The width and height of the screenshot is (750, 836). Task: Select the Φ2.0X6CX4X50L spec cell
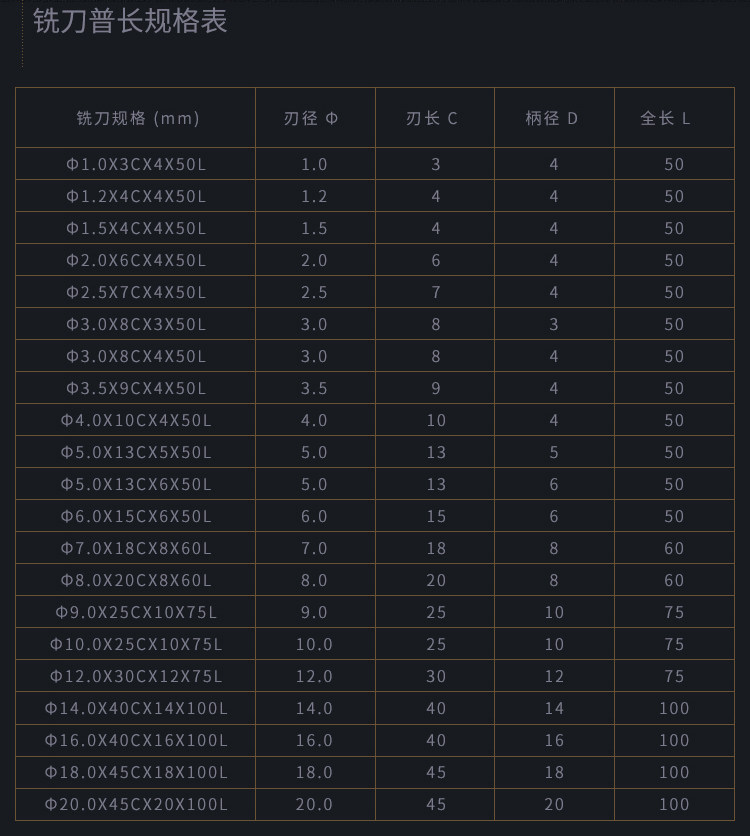pyautogui.click(x=136, y=260)
